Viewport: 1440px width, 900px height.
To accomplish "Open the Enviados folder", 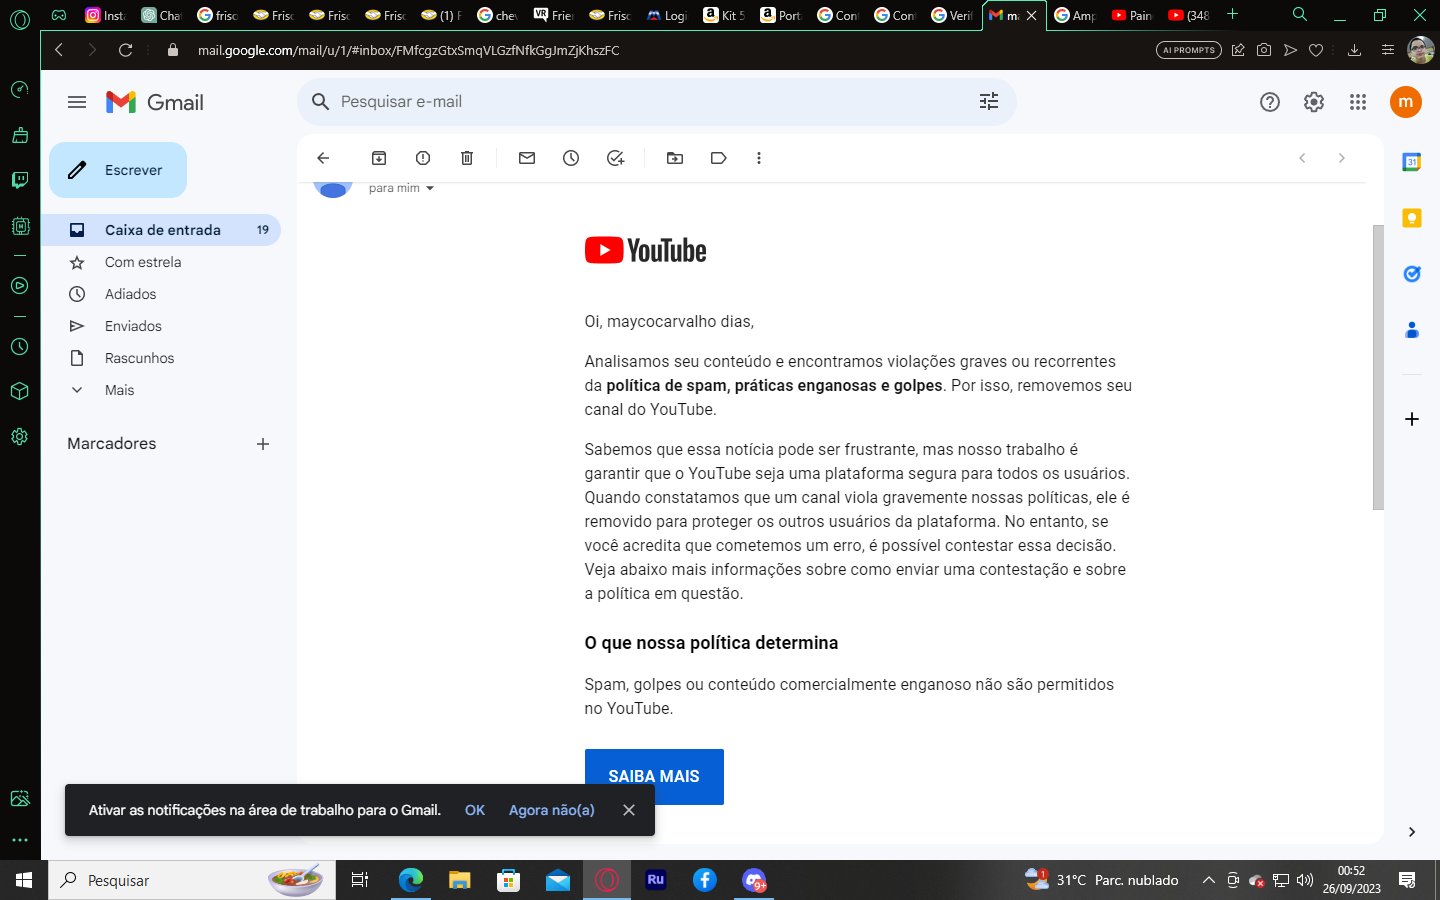I will [161, 326].
